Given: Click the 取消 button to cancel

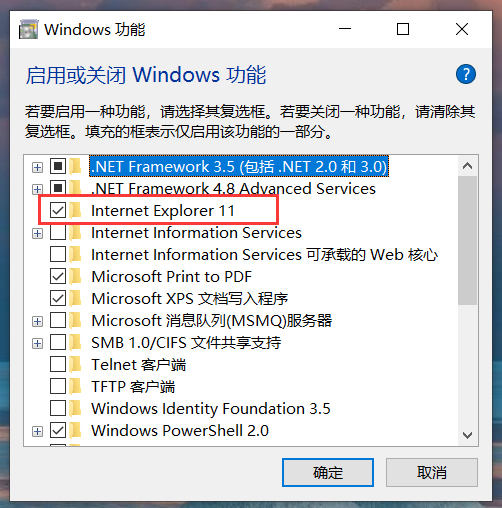Looking at the screenshot, I should point(432,472).
